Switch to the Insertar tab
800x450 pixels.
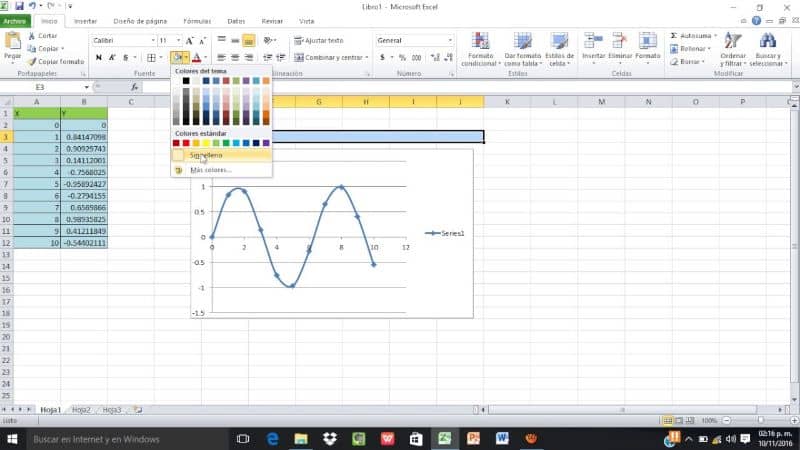(x=85, y=21)
